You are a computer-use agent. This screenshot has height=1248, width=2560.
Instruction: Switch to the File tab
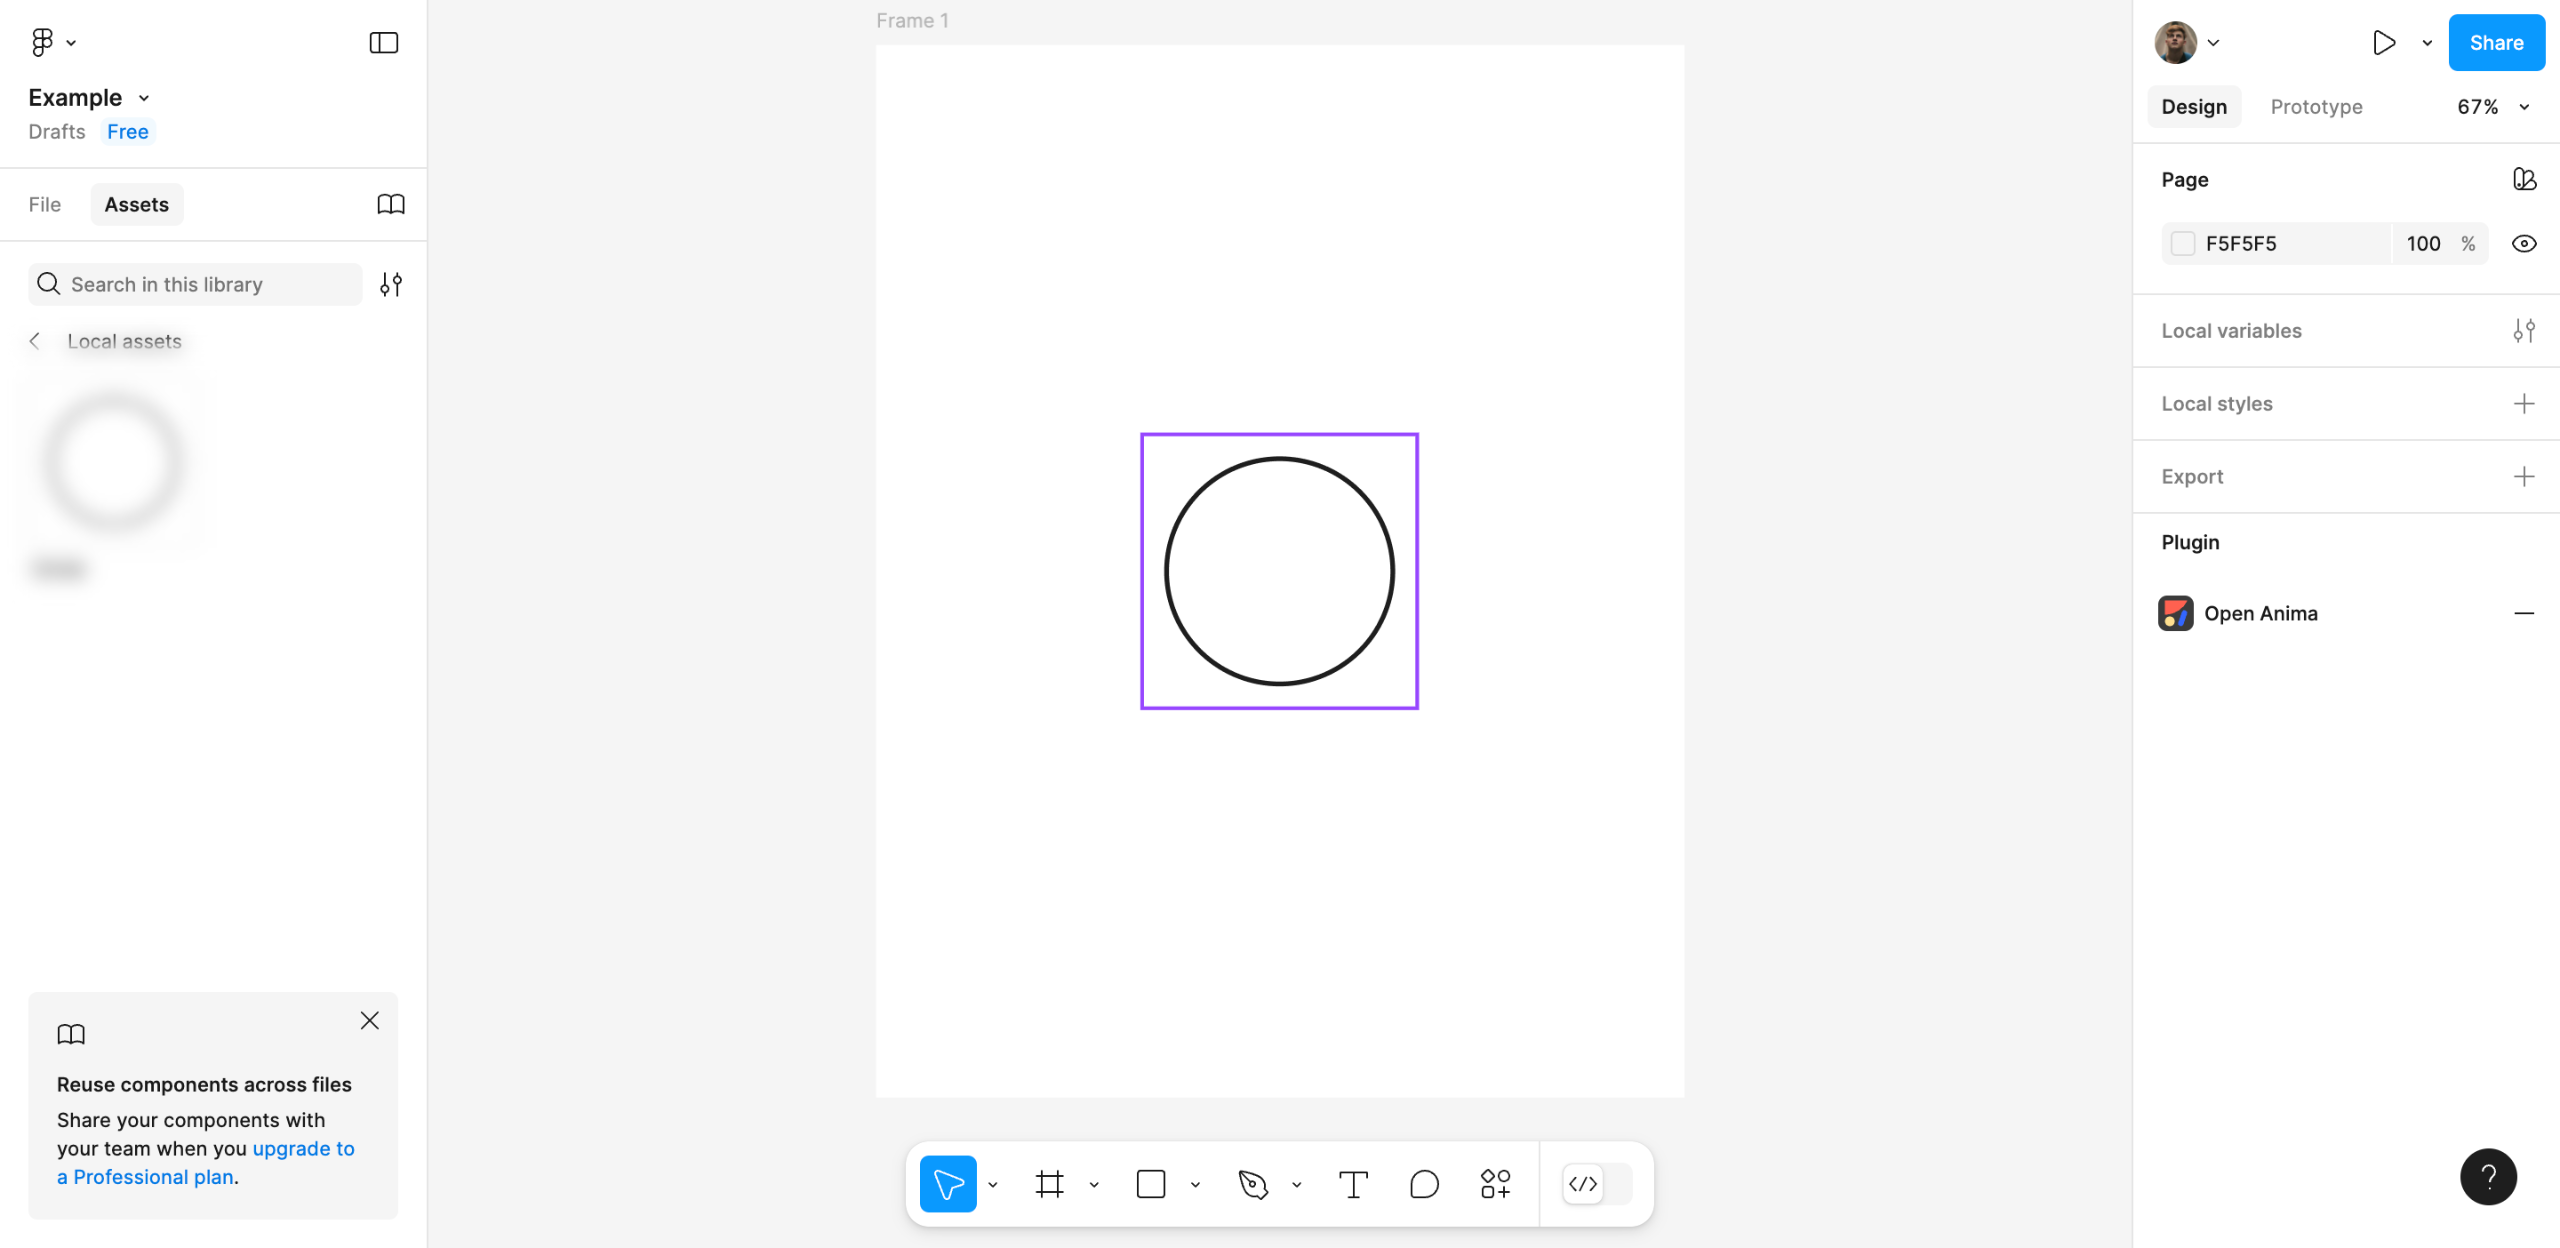tap(44, 204)
